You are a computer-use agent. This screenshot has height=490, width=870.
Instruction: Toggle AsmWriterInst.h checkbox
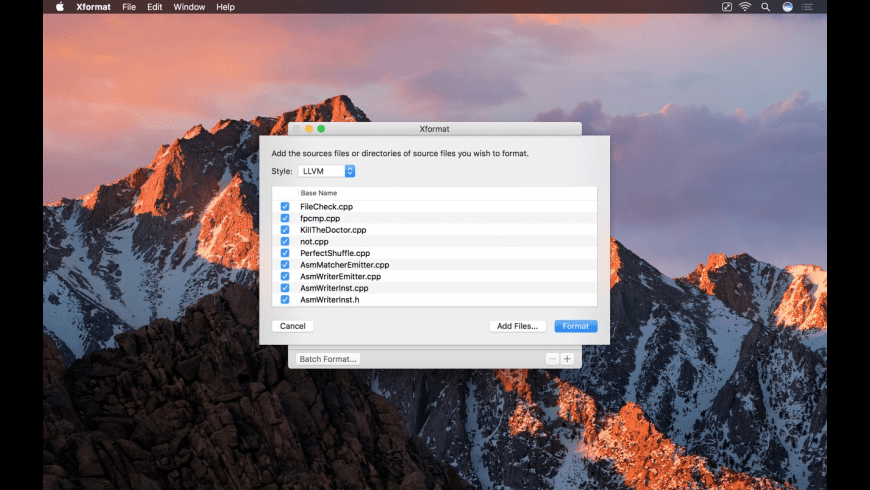pos(285,300)
